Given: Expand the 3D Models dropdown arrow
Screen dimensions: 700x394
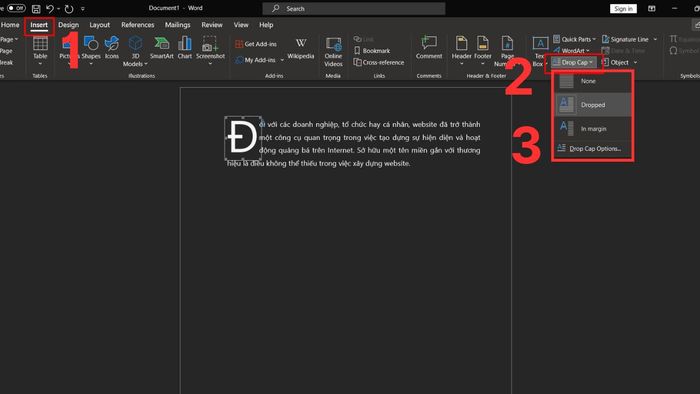Looking at the screenshot, I should pyautogui.click(x=146, y=64).
